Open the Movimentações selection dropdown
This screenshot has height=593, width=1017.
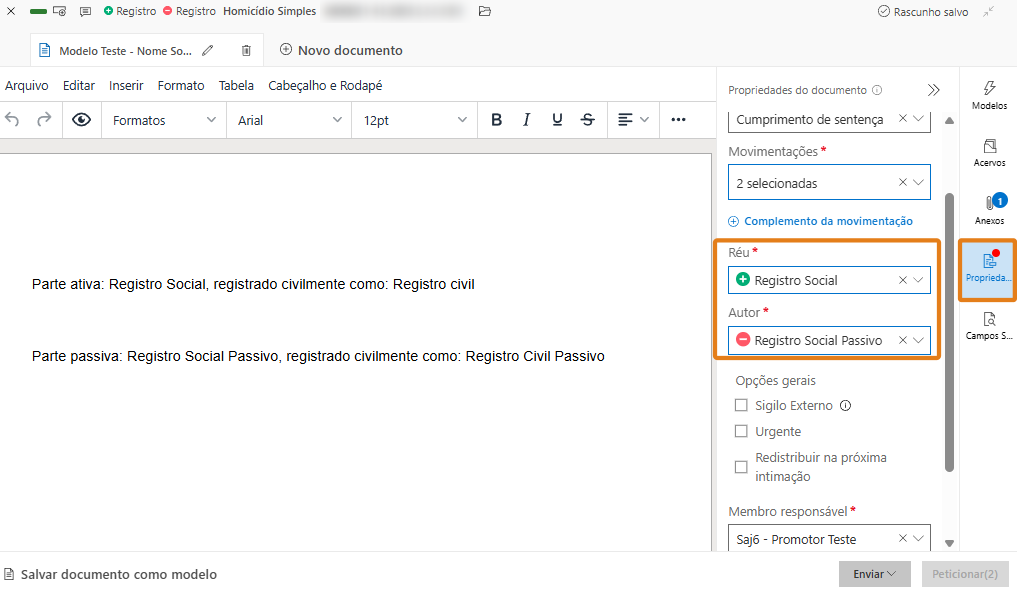918,182
